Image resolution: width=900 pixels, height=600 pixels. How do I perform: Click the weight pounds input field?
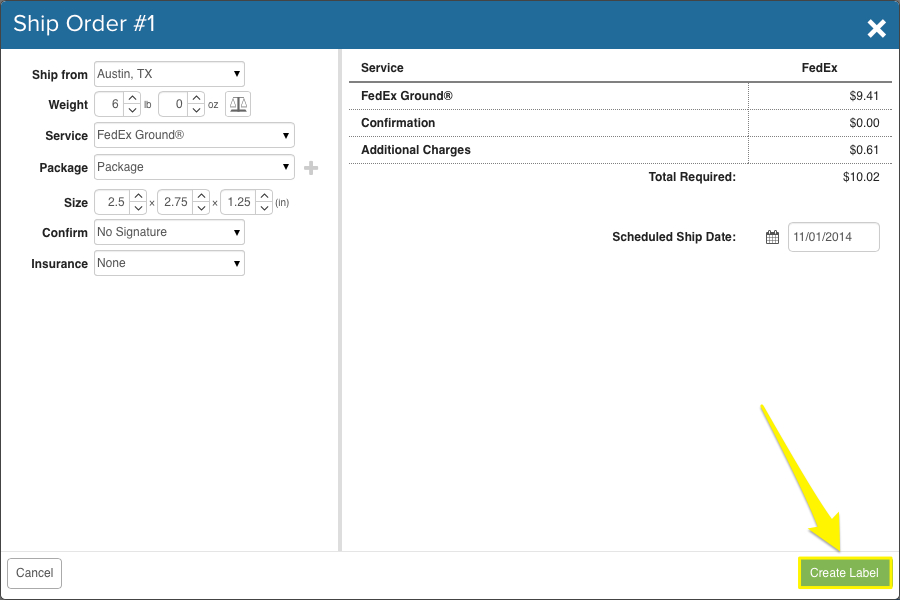[109, 104]
